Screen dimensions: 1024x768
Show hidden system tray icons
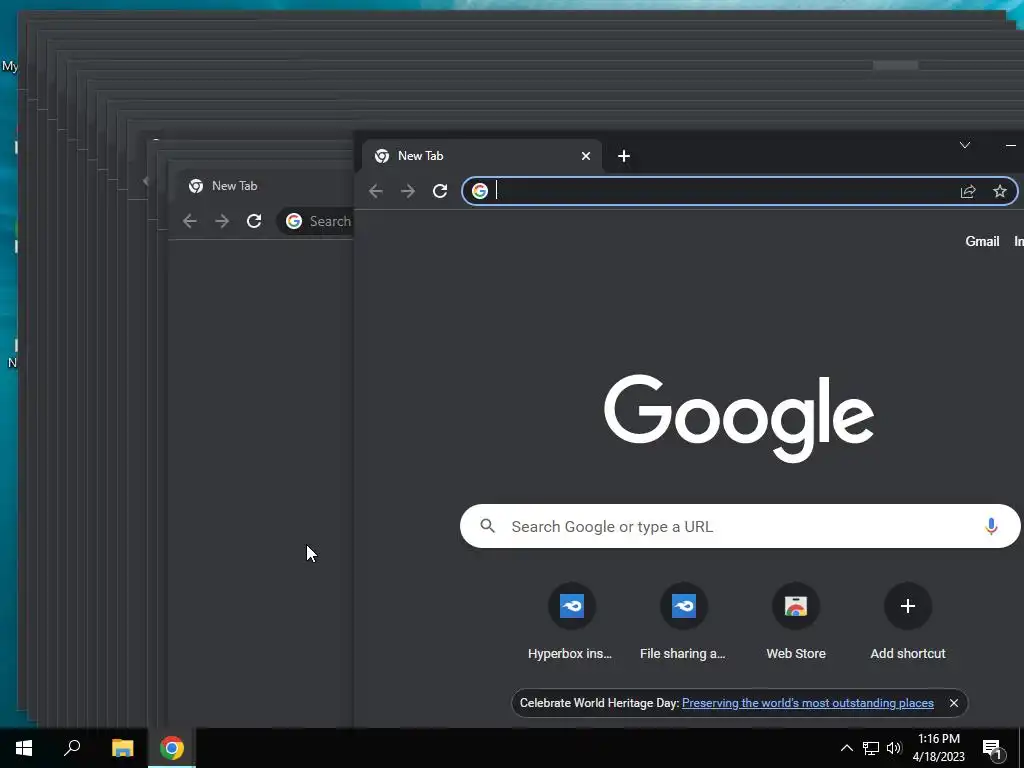pos(846,748)
